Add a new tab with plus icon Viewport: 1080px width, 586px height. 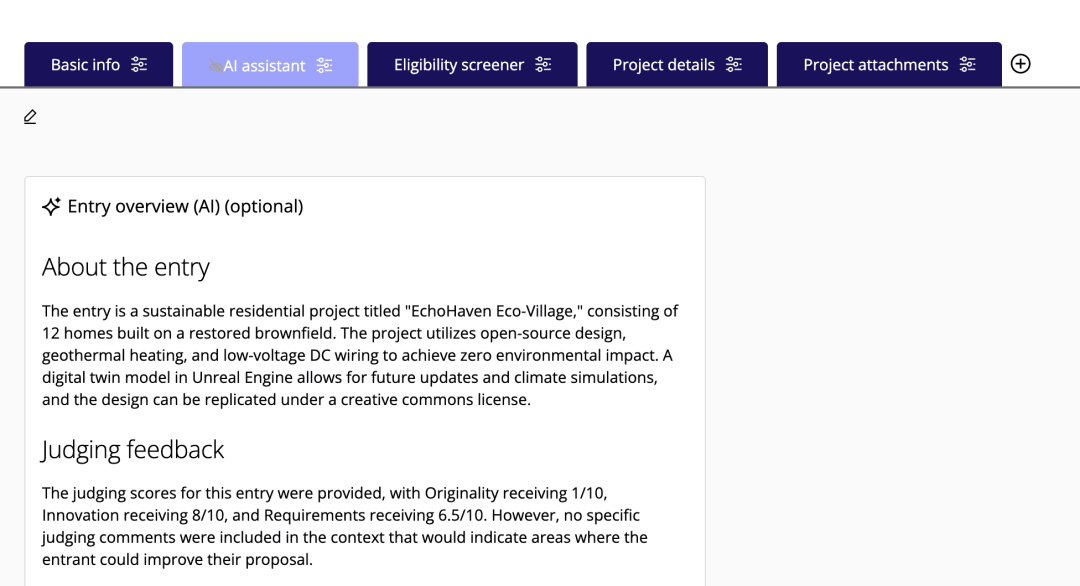click(1020, 64)
